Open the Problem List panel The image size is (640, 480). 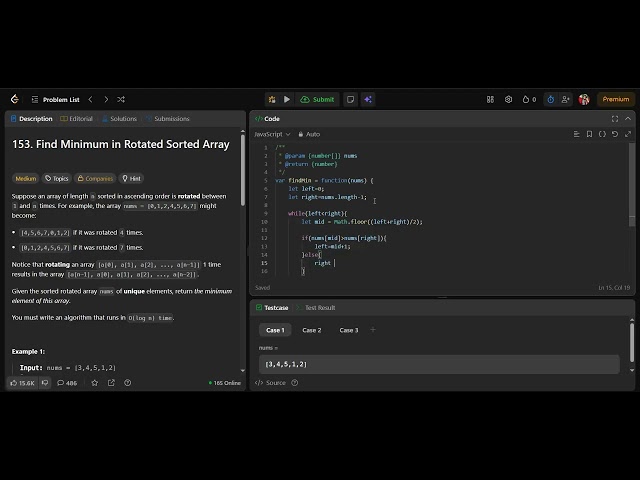(56, 100)
